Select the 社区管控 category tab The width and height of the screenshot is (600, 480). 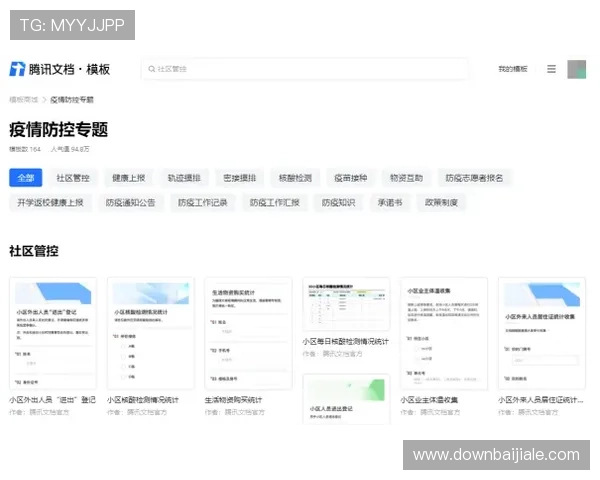(73, 178)
